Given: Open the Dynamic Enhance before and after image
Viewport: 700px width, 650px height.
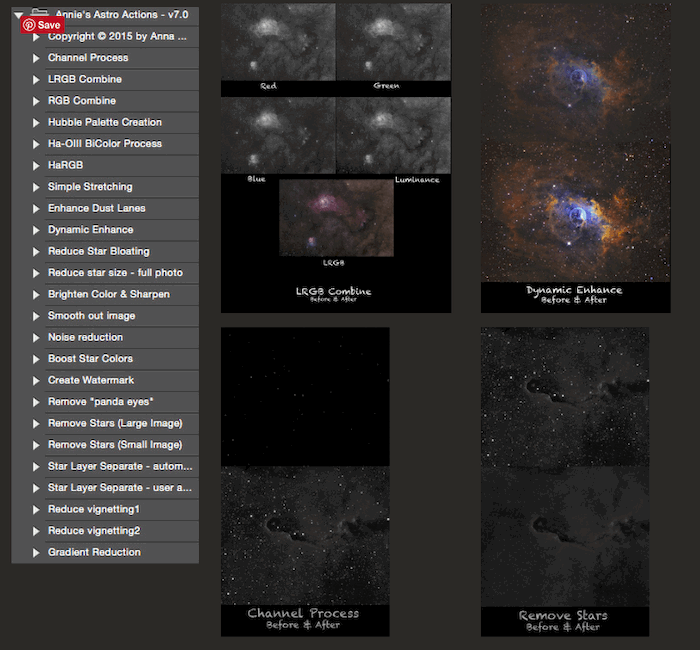Looking at the screenshot, I should pyautogui.click(x=575, y=155).
